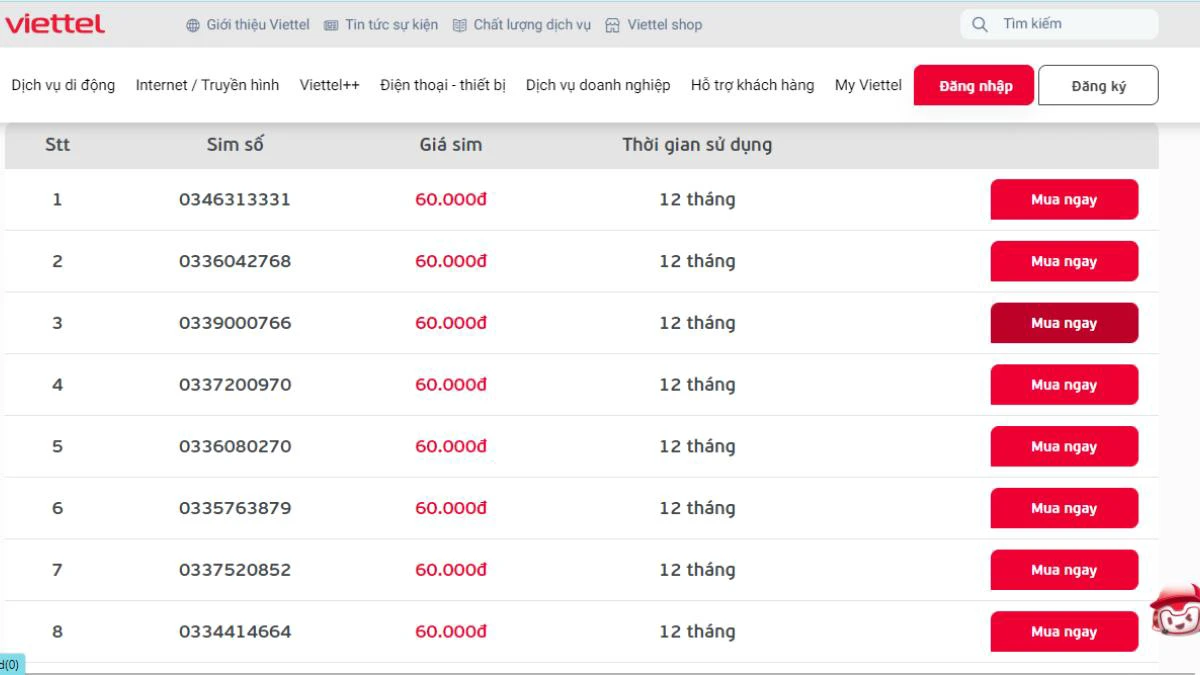Select sim number 0336042768
This screenshot has width=1200, height=675.
coord(235,261)
